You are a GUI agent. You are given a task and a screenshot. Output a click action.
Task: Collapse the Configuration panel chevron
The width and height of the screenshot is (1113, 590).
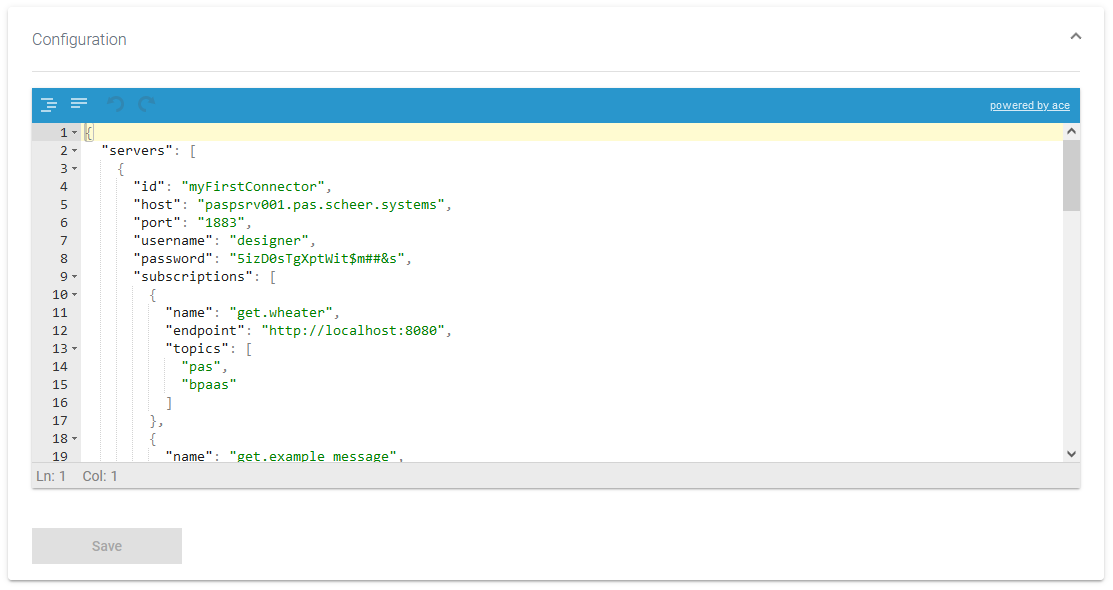(1076, 37)
